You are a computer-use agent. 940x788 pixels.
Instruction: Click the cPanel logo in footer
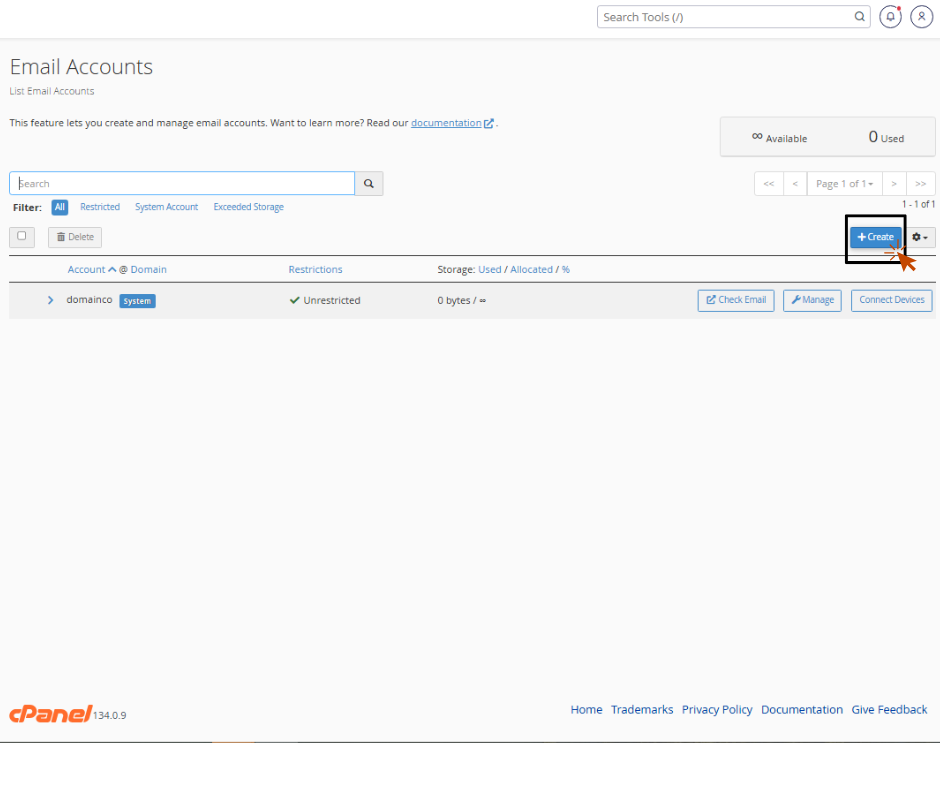point(50,713)
